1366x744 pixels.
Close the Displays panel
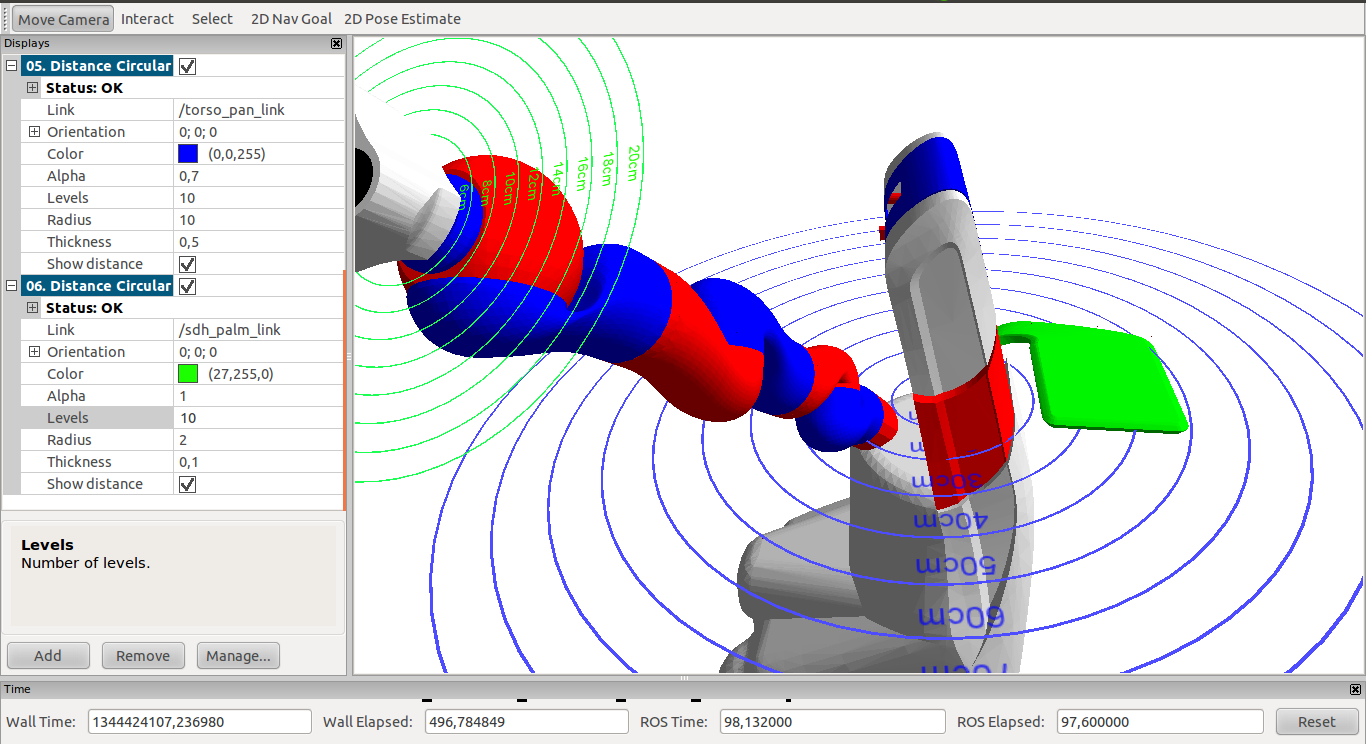click(336, 44)
